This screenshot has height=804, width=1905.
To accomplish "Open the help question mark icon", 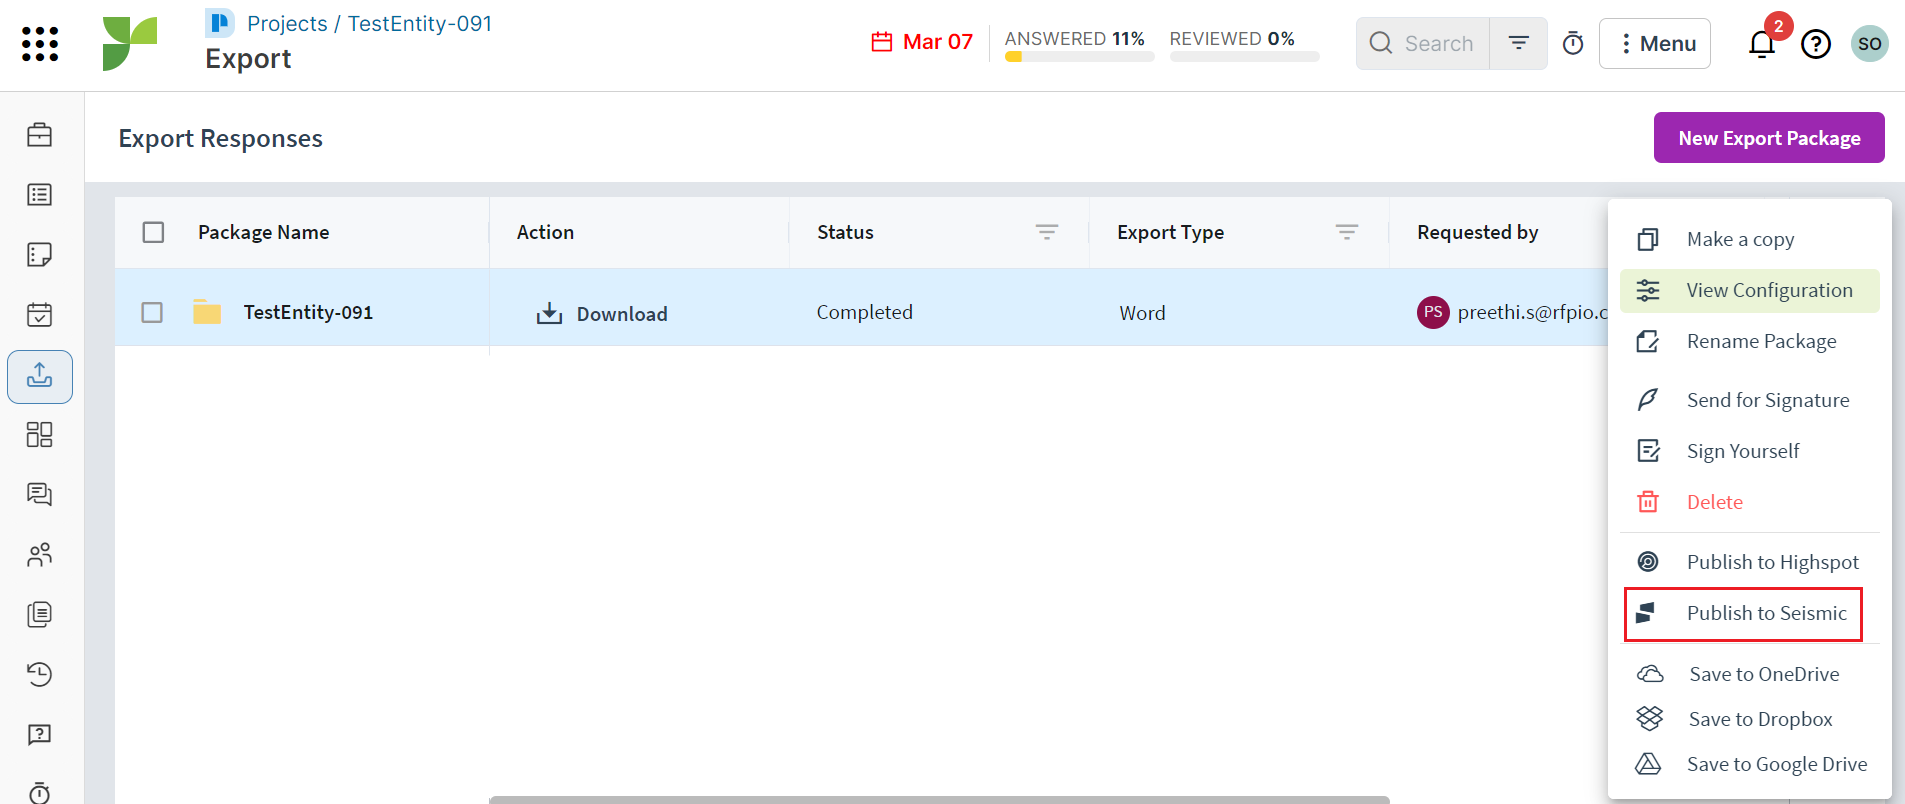I will [x=1816, y=44].
